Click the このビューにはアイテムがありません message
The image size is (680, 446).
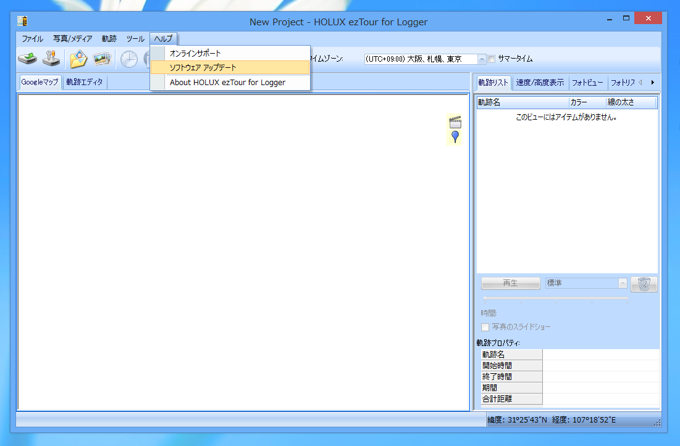566,117
